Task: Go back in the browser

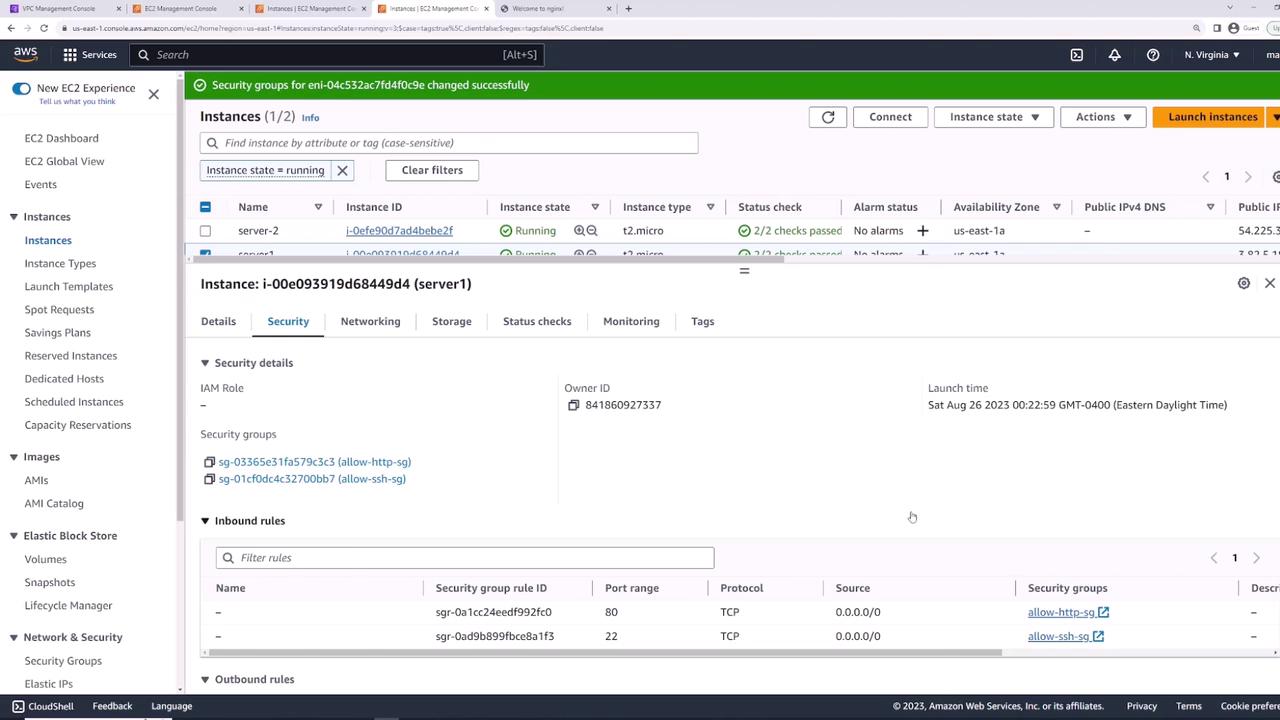Action: pyautogui.click(x=11, y=28)
